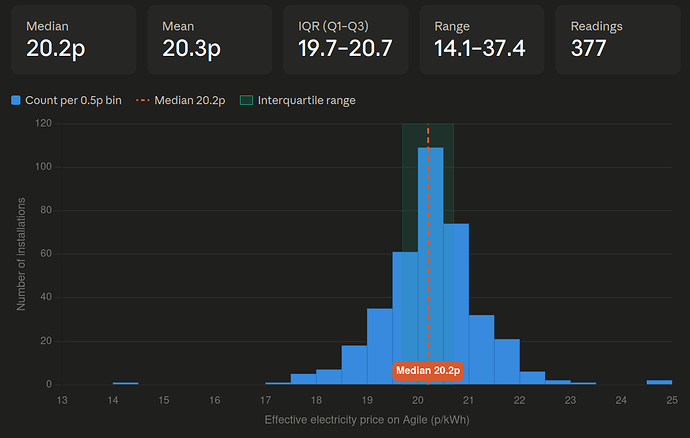
Task: Select the Mean 20.3p stat card
Action: tap(210, 40)
